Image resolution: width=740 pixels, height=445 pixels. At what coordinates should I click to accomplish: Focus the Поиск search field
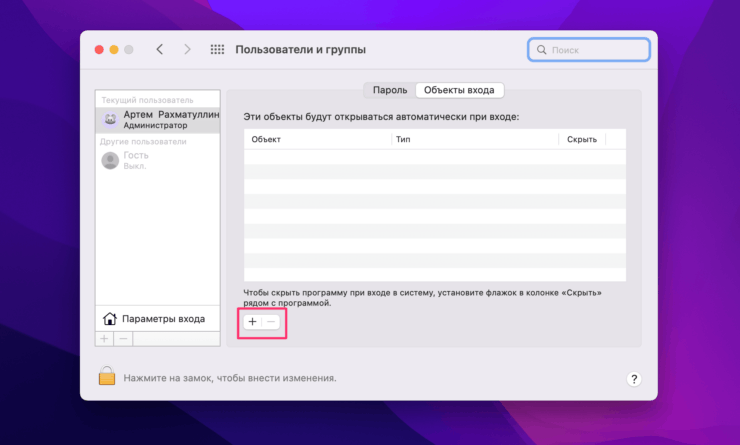click(x=589, y=50)
